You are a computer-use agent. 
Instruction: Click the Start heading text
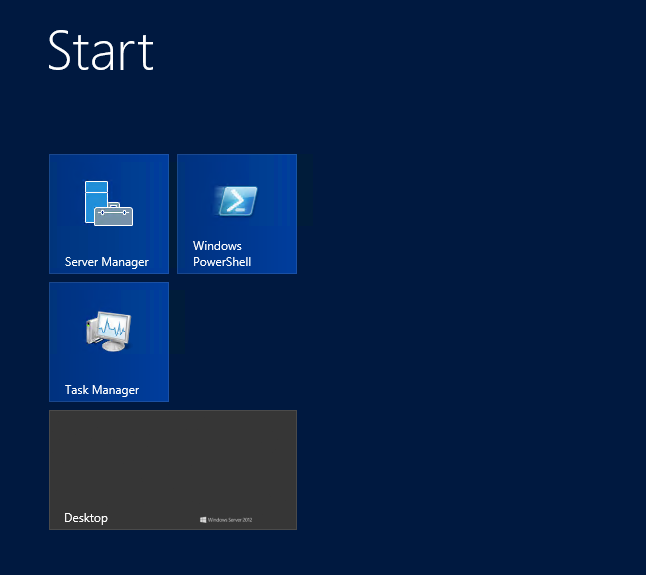[101, 51]
